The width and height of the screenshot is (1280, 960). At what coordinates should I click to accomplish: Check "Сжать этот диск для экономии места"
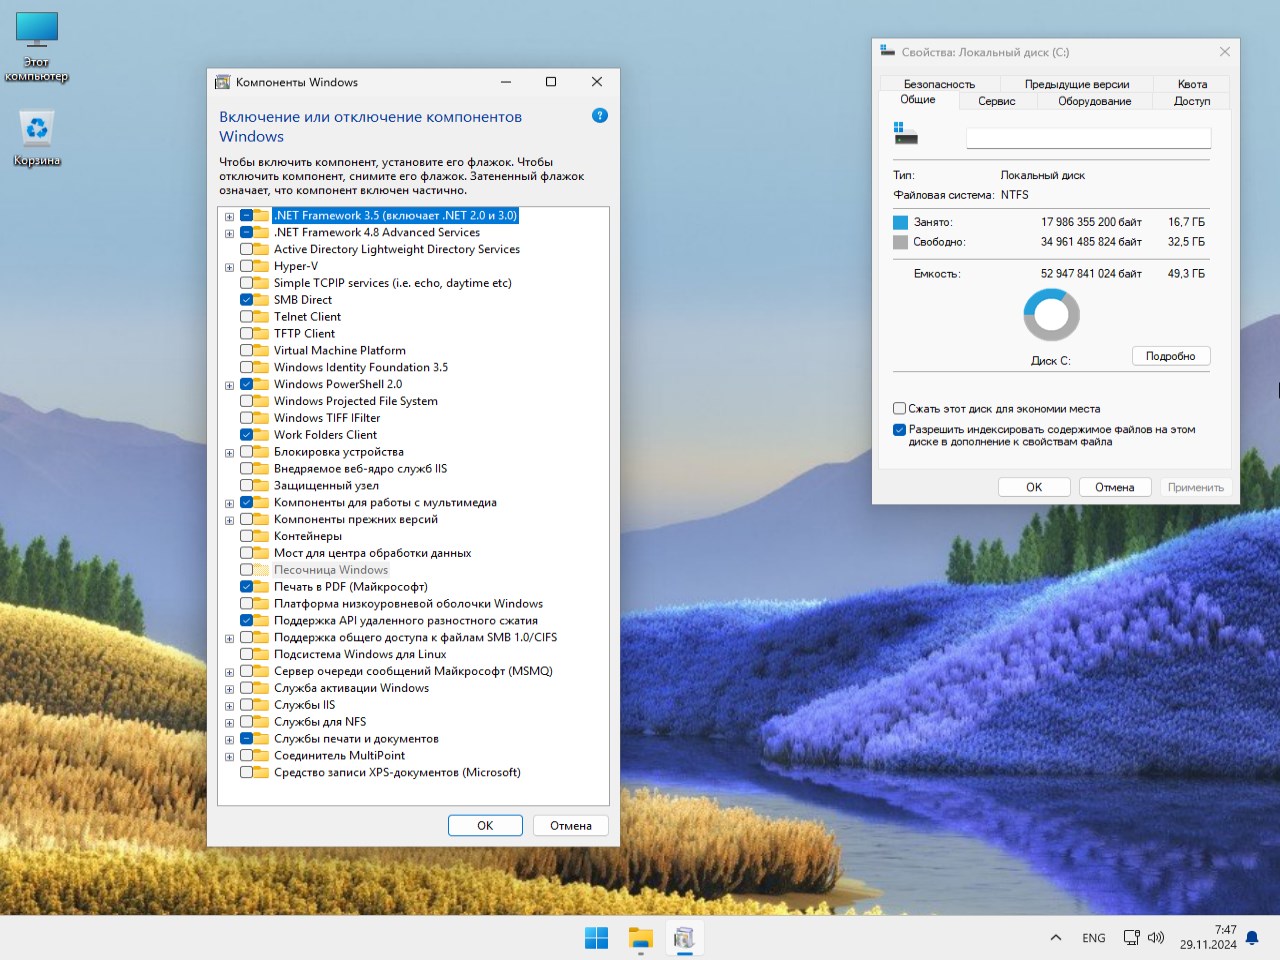click(x=899, y=409)
